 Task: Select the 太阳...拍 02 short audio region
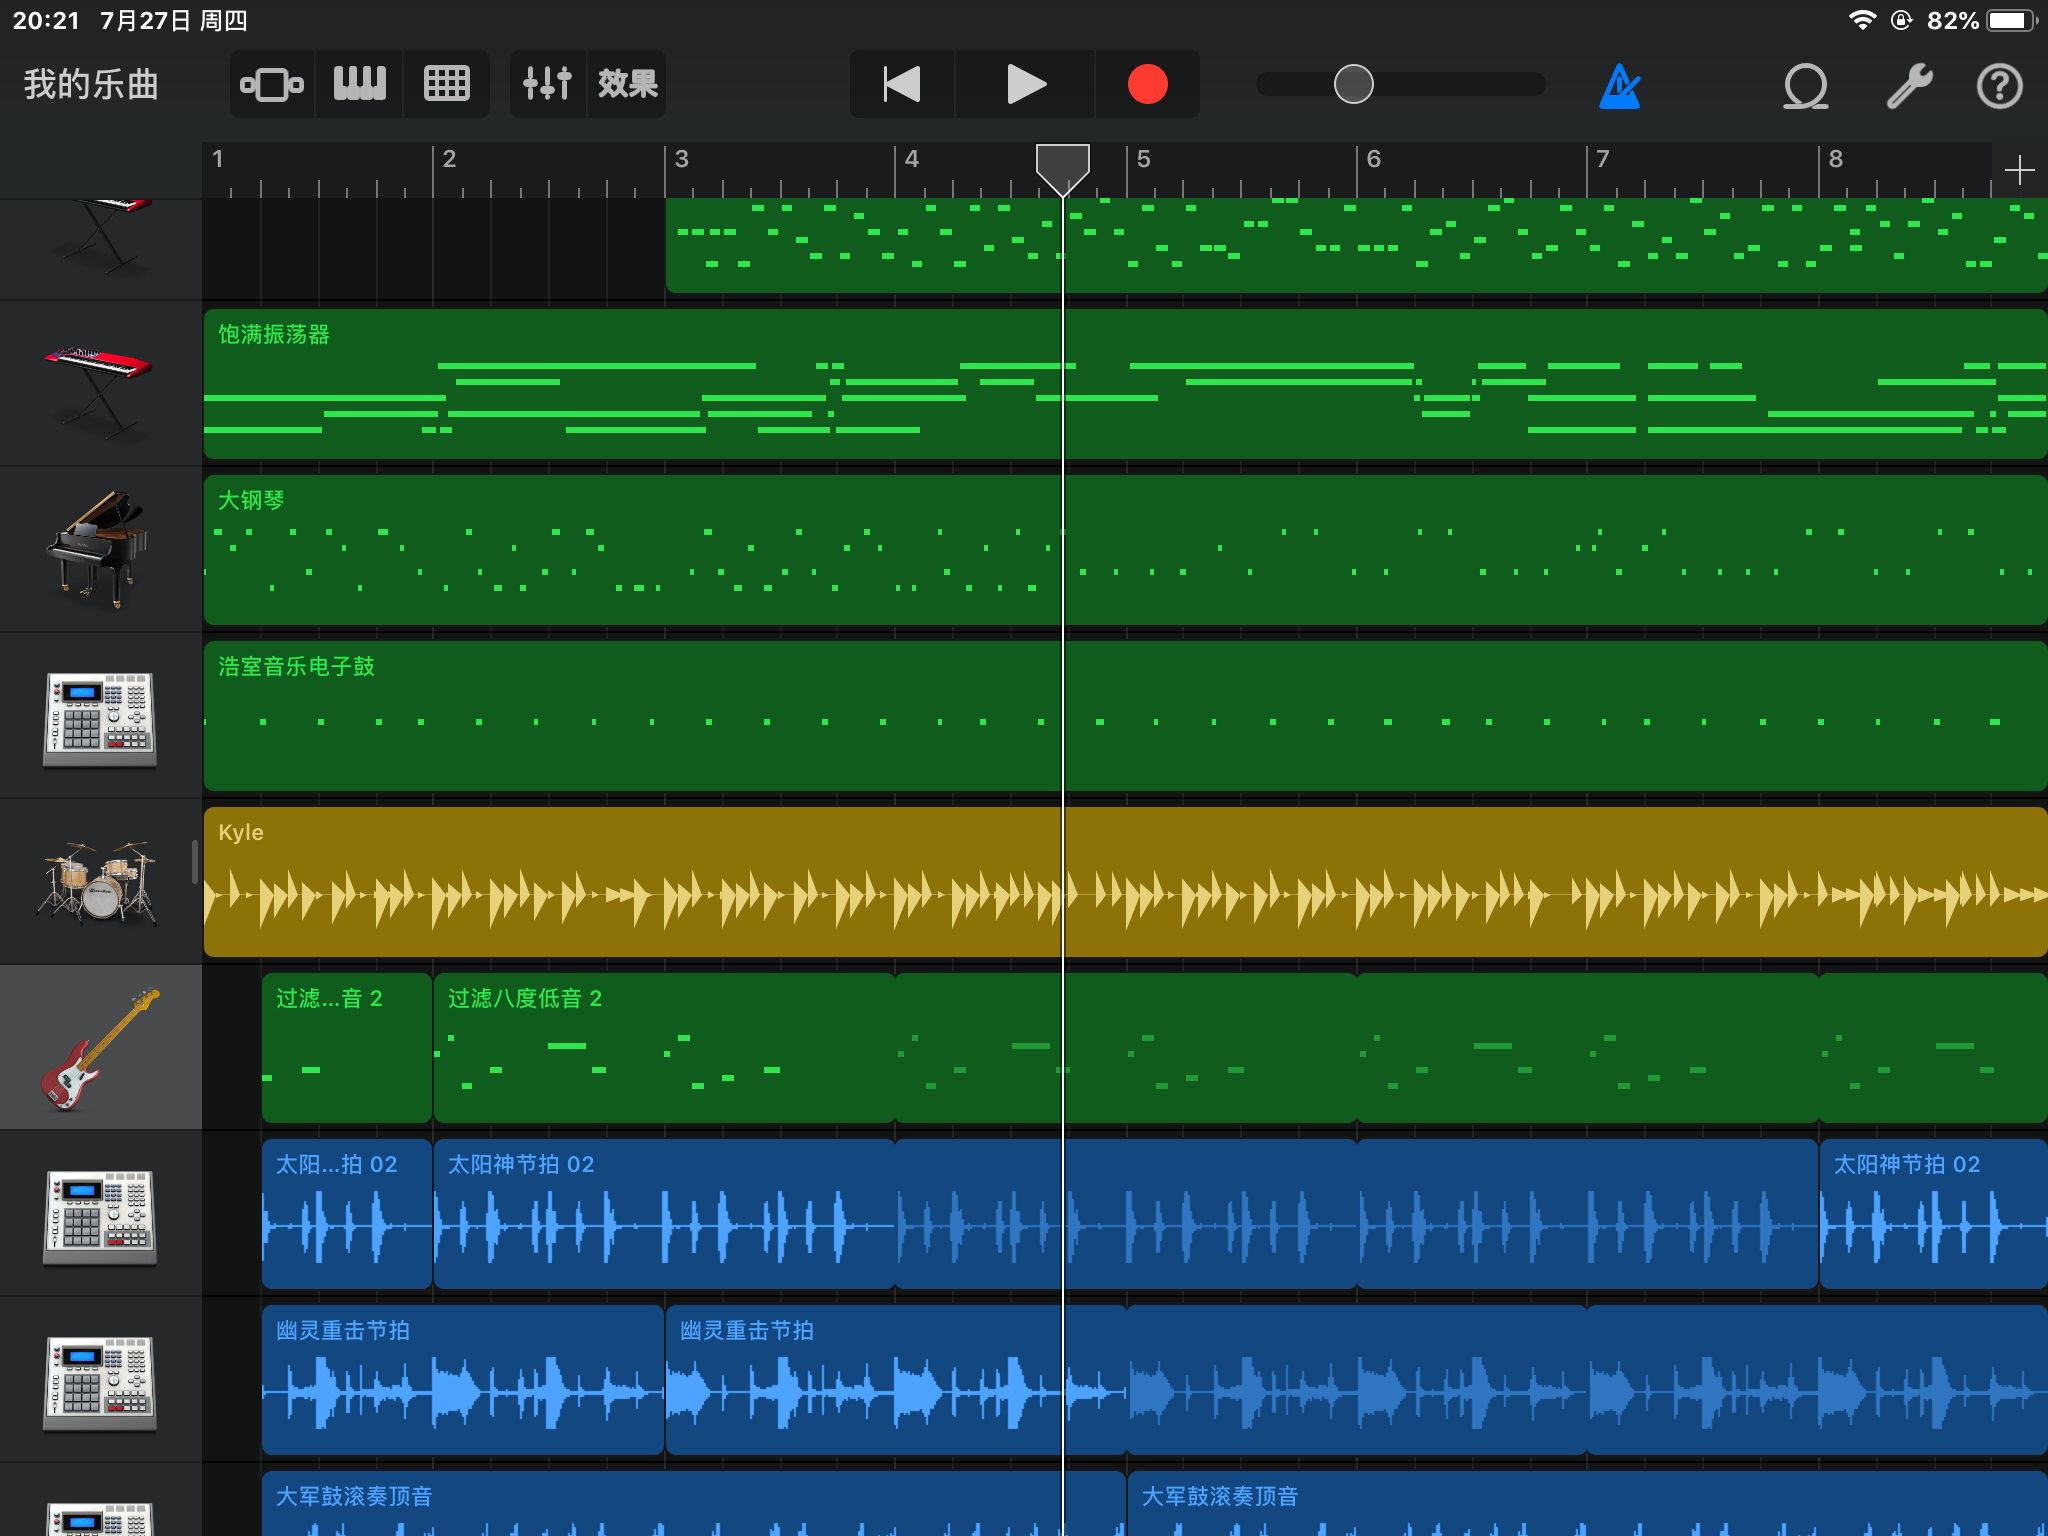(x=347, y=1214)
